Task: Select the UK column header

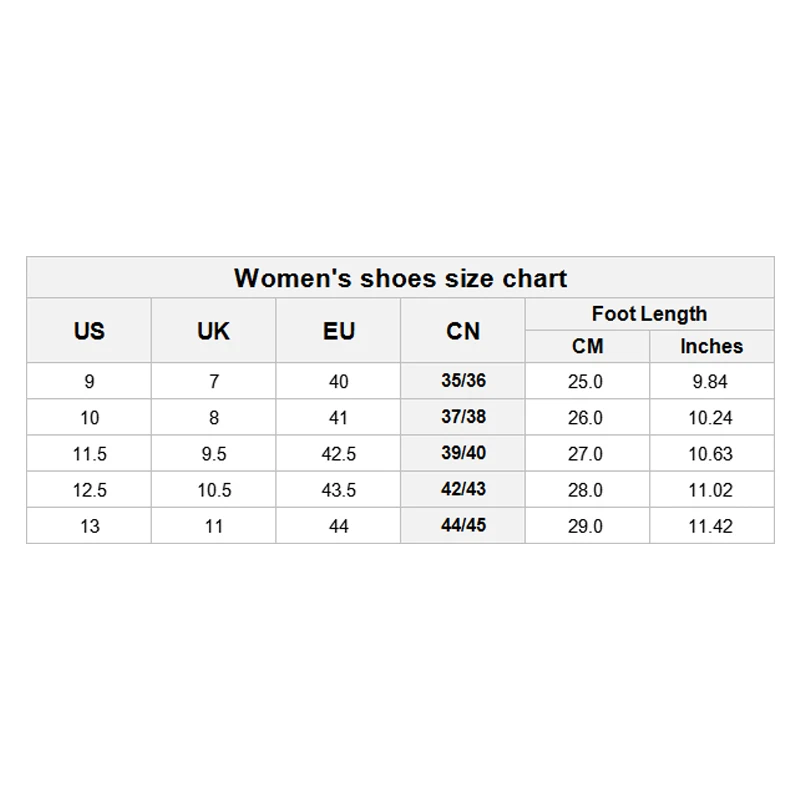Action: 213,331
